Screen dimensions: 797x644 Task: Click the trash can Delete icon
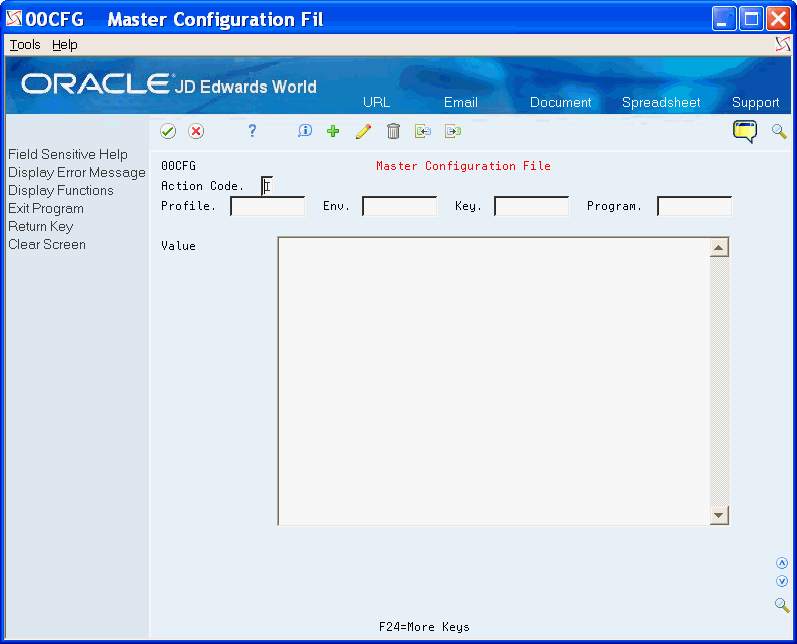(393, 131)
